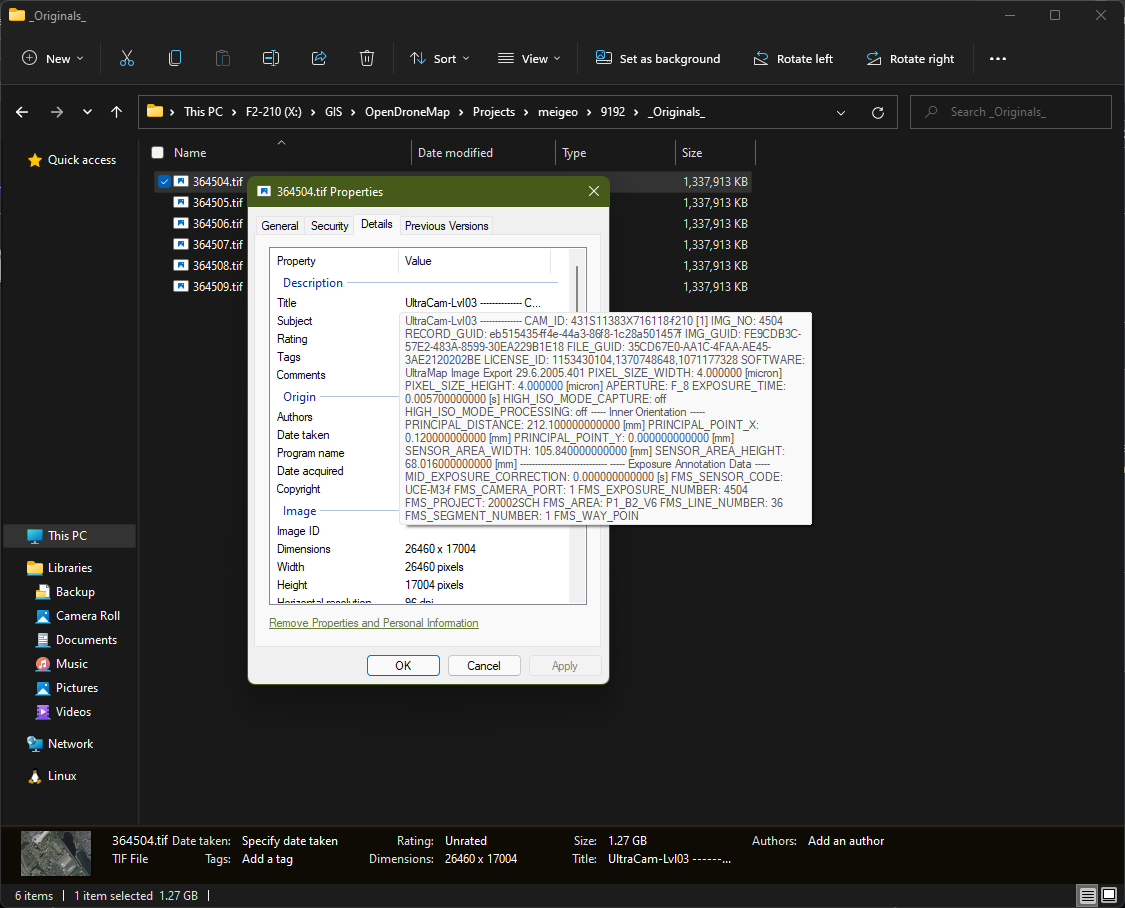The height and width of the screenshot is (908, 1125).
Task: Go up one folder level arrow
Action: tap(116, 112)
